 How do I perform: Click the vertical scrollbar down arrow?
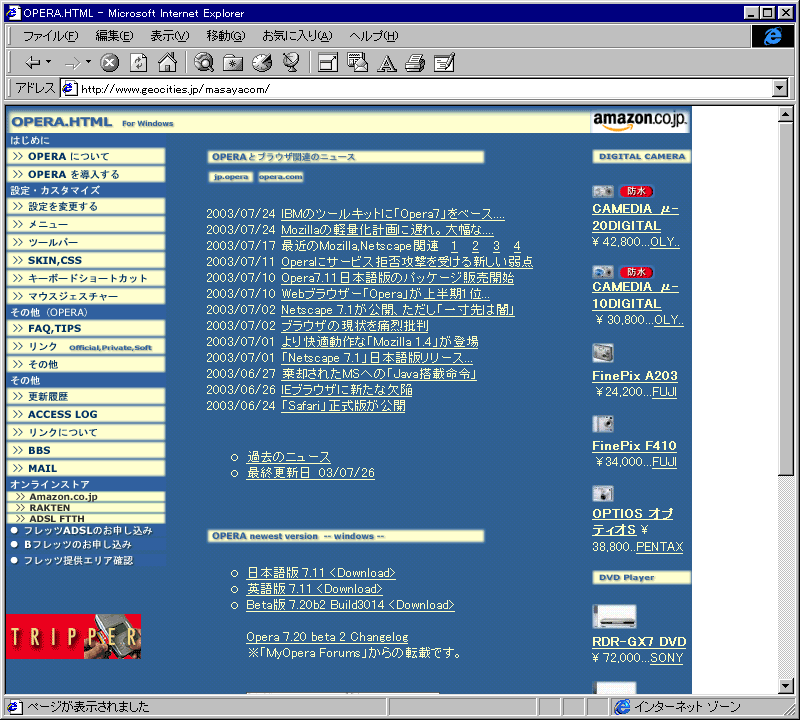click(x=786, y=686)
